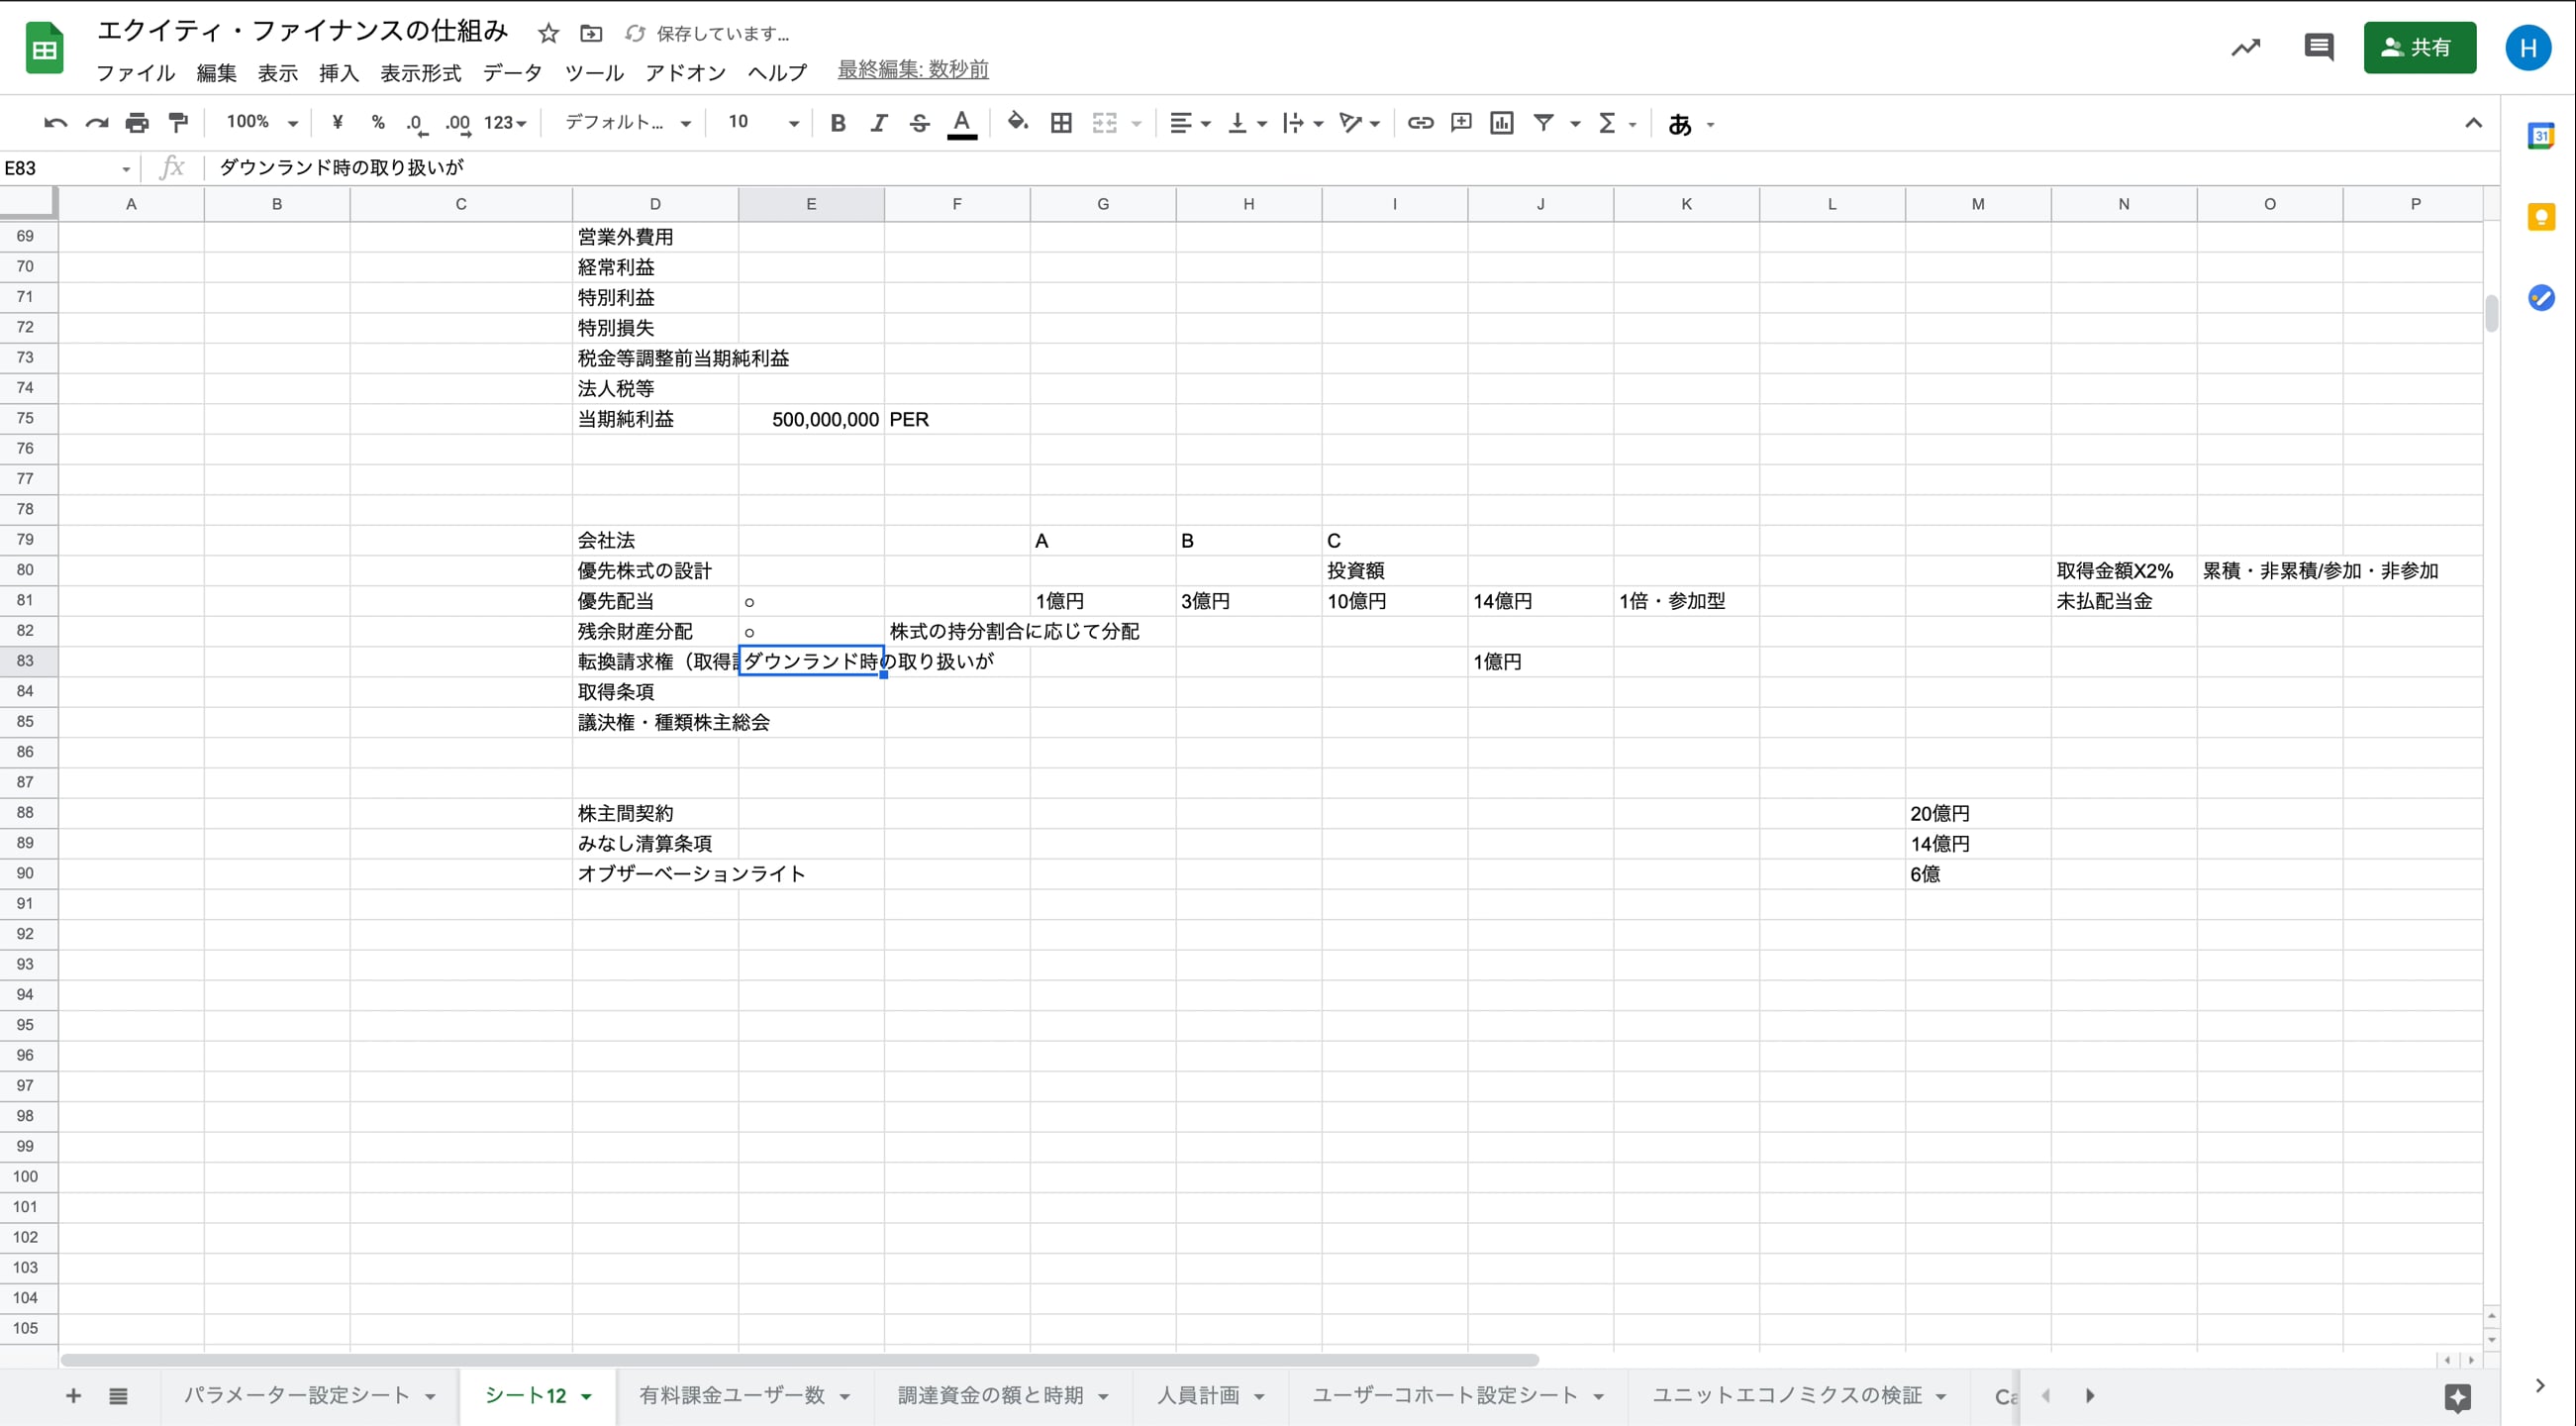Open the 最終編集: 数秒前 link
This screenshot has width=2576, height=1426.
tap(912, 69)
